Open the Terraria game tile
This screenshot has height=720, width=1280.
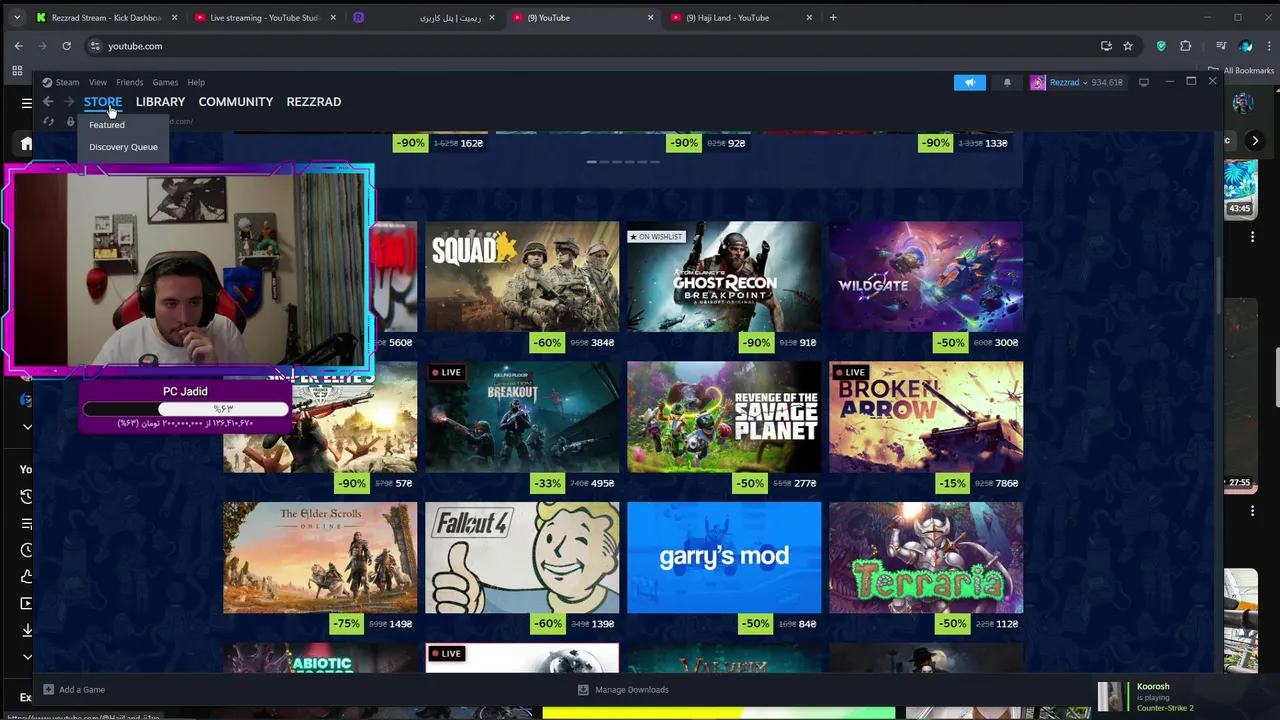click(926, 557)
